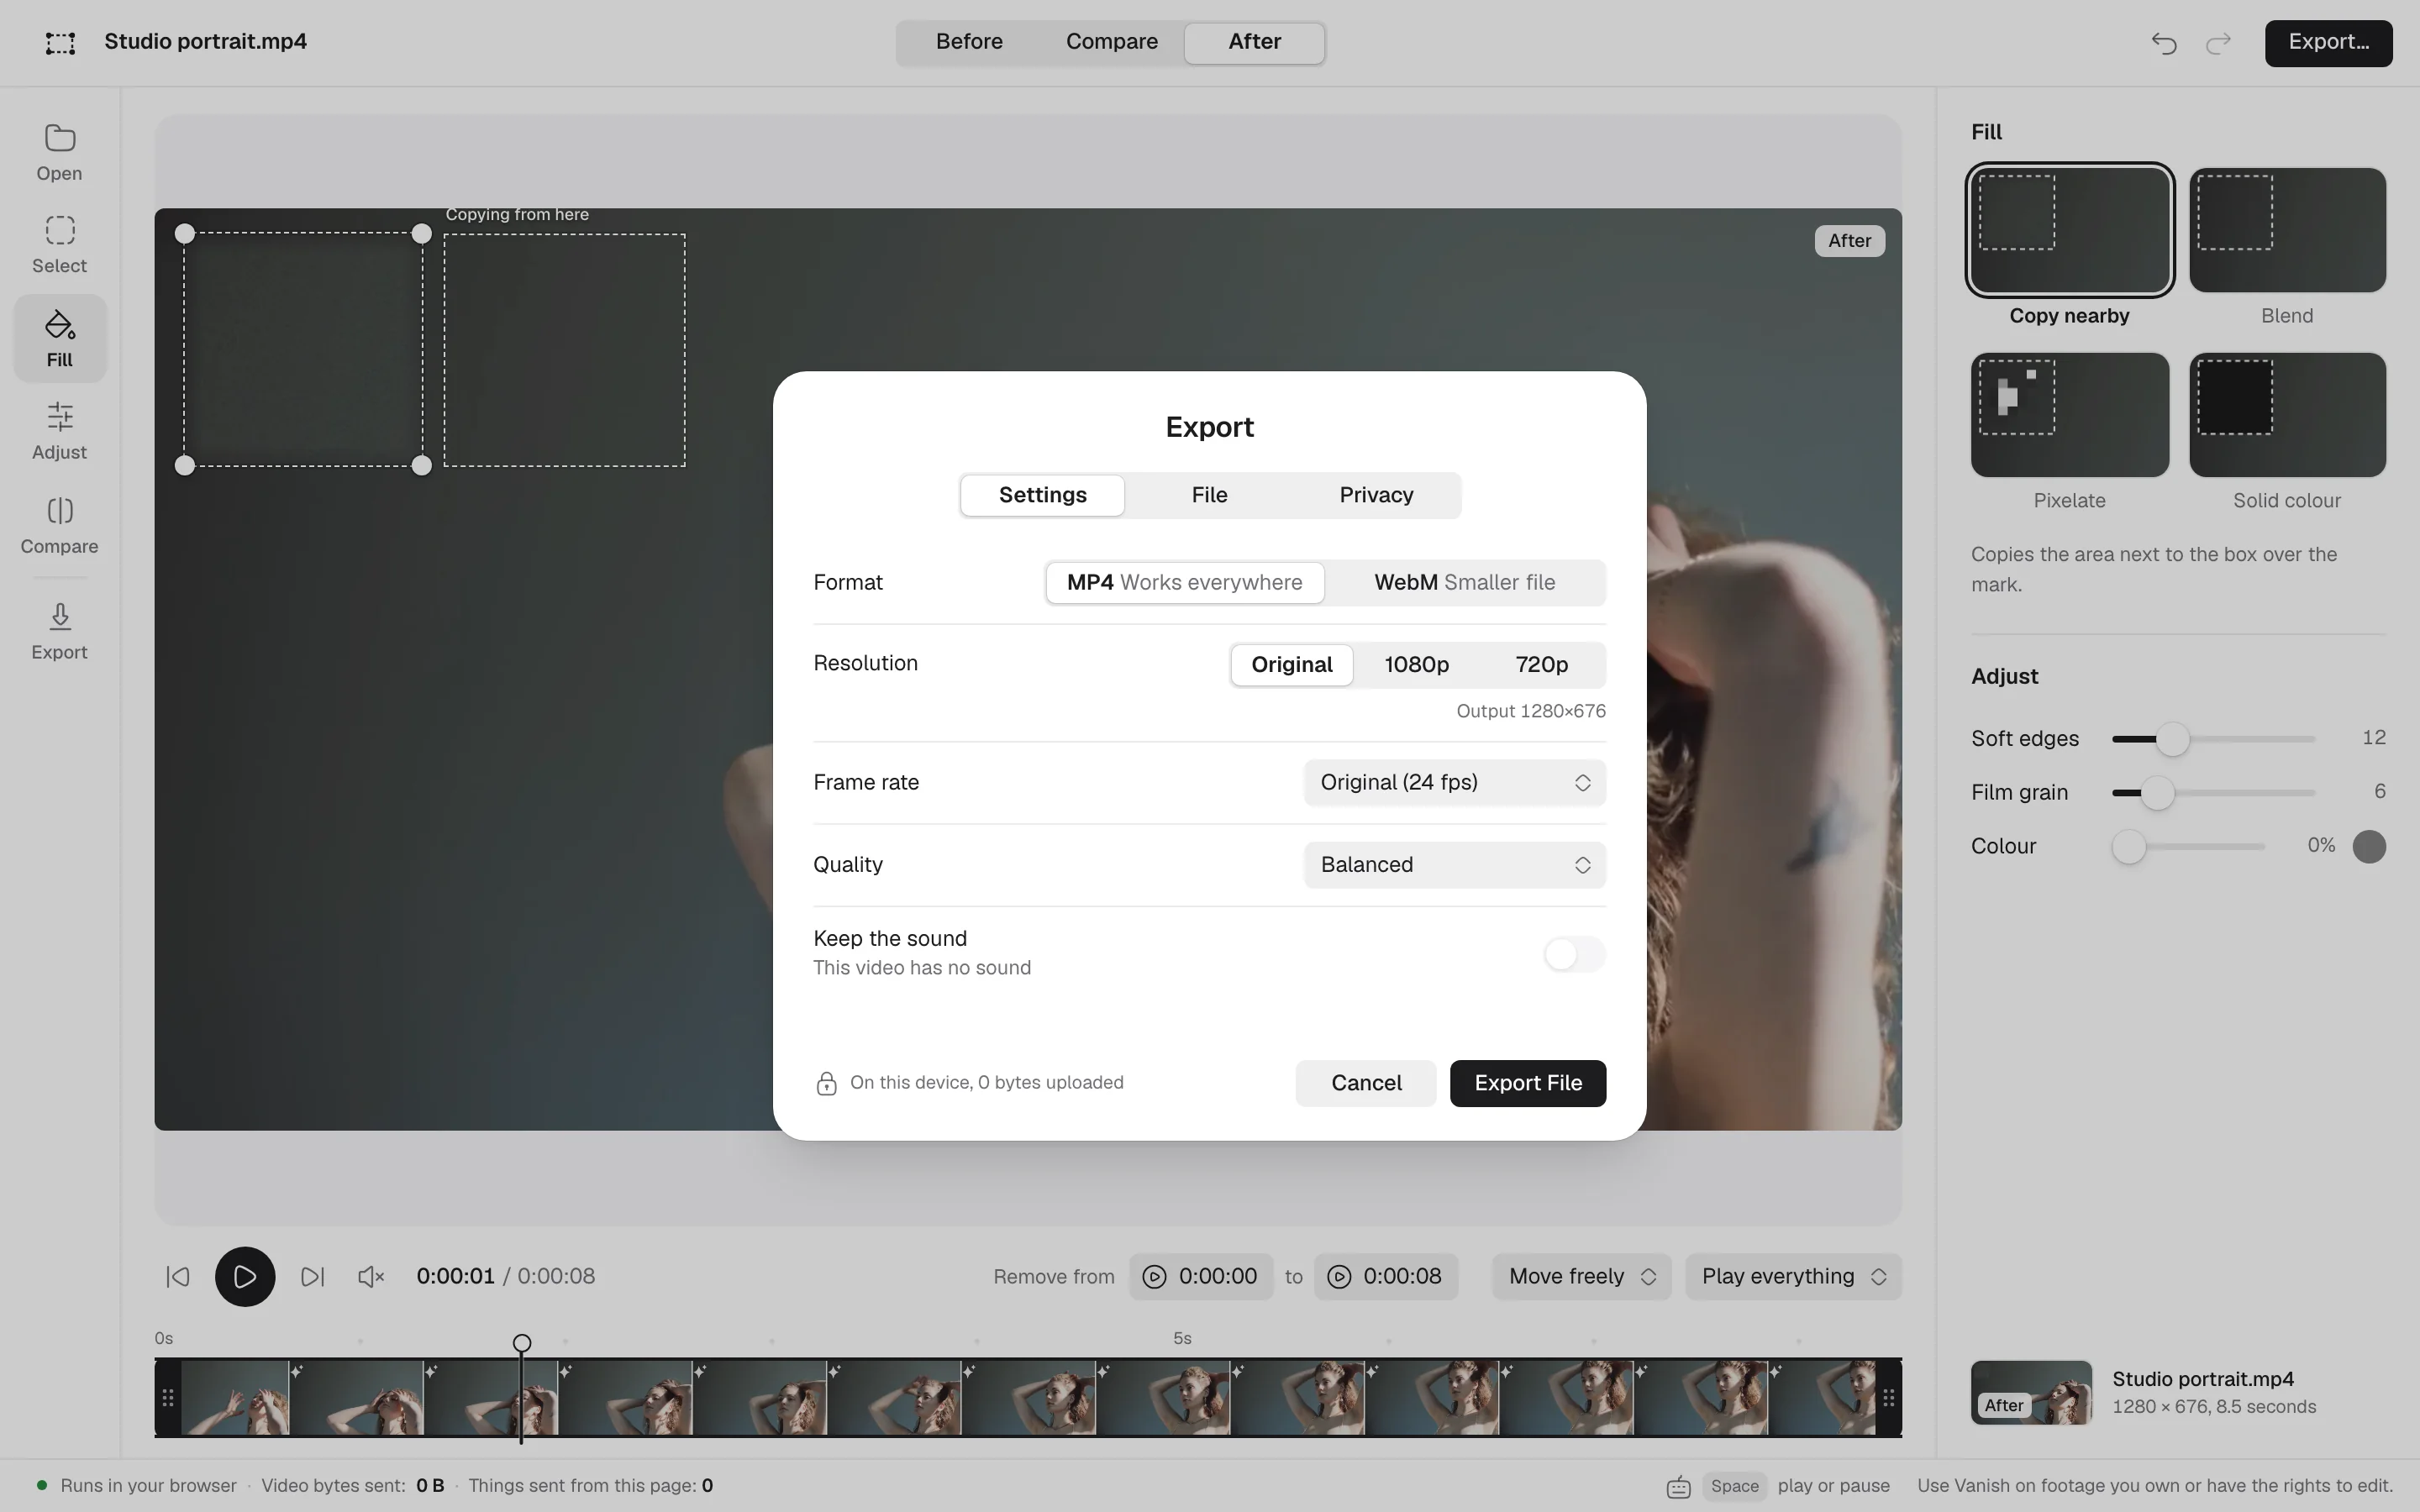Image resolution: width=2420 pixels, height=1512 pixels.
Task: Toggle the Keep the sound switch
Action: pos(1574,953)
